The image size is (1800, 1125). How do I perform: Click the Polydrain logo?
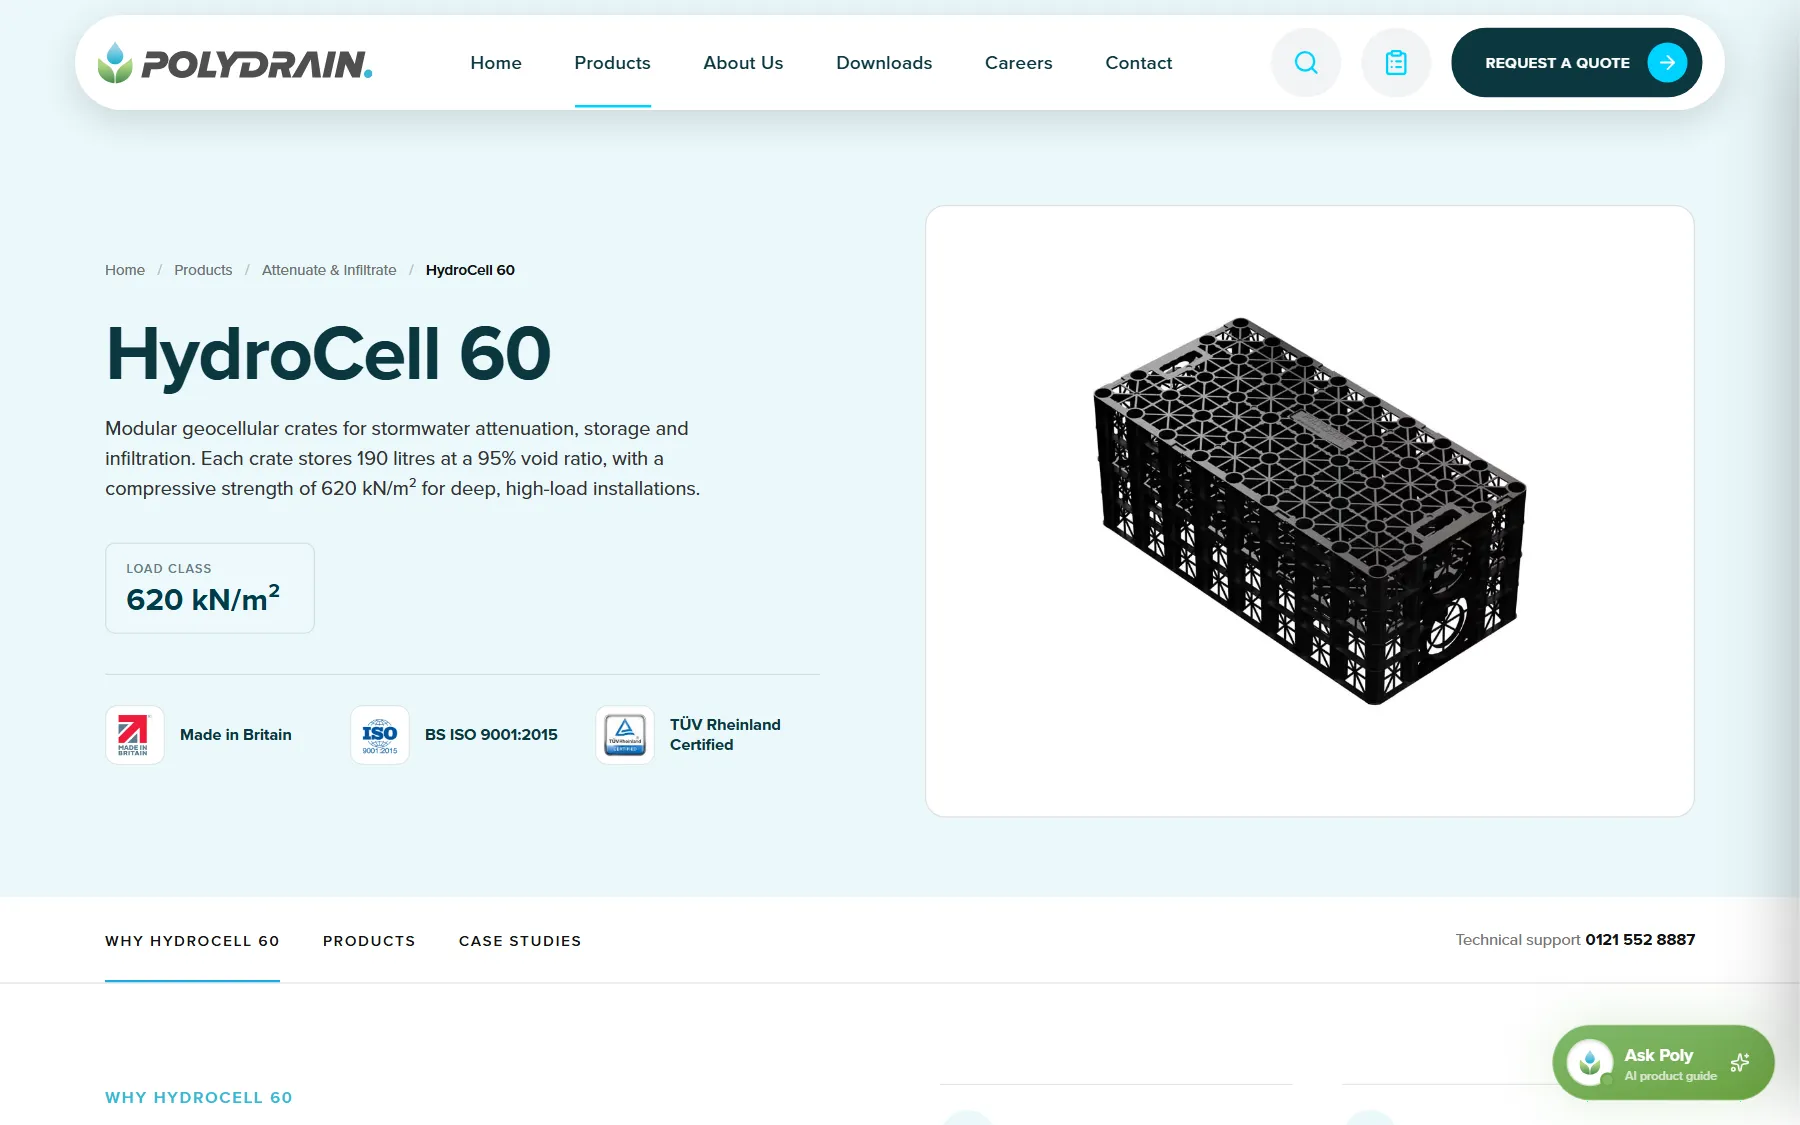(235, 63)
